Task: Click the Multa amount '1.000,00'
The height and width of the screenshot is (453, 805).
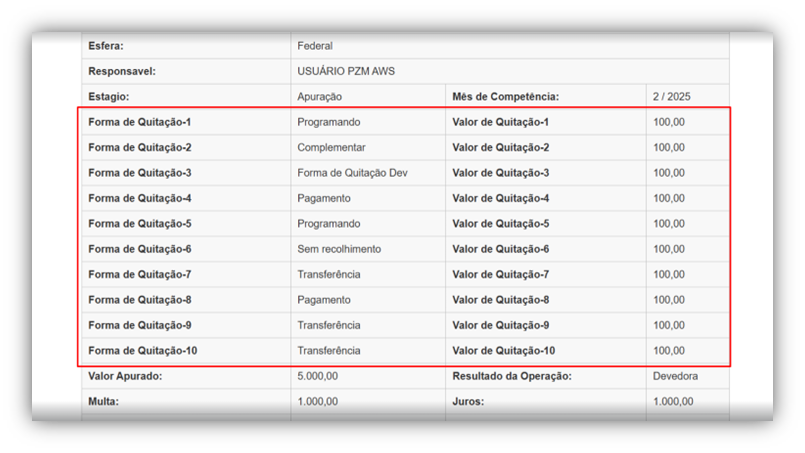Action: pyautogui.click(x=317, y=402)
